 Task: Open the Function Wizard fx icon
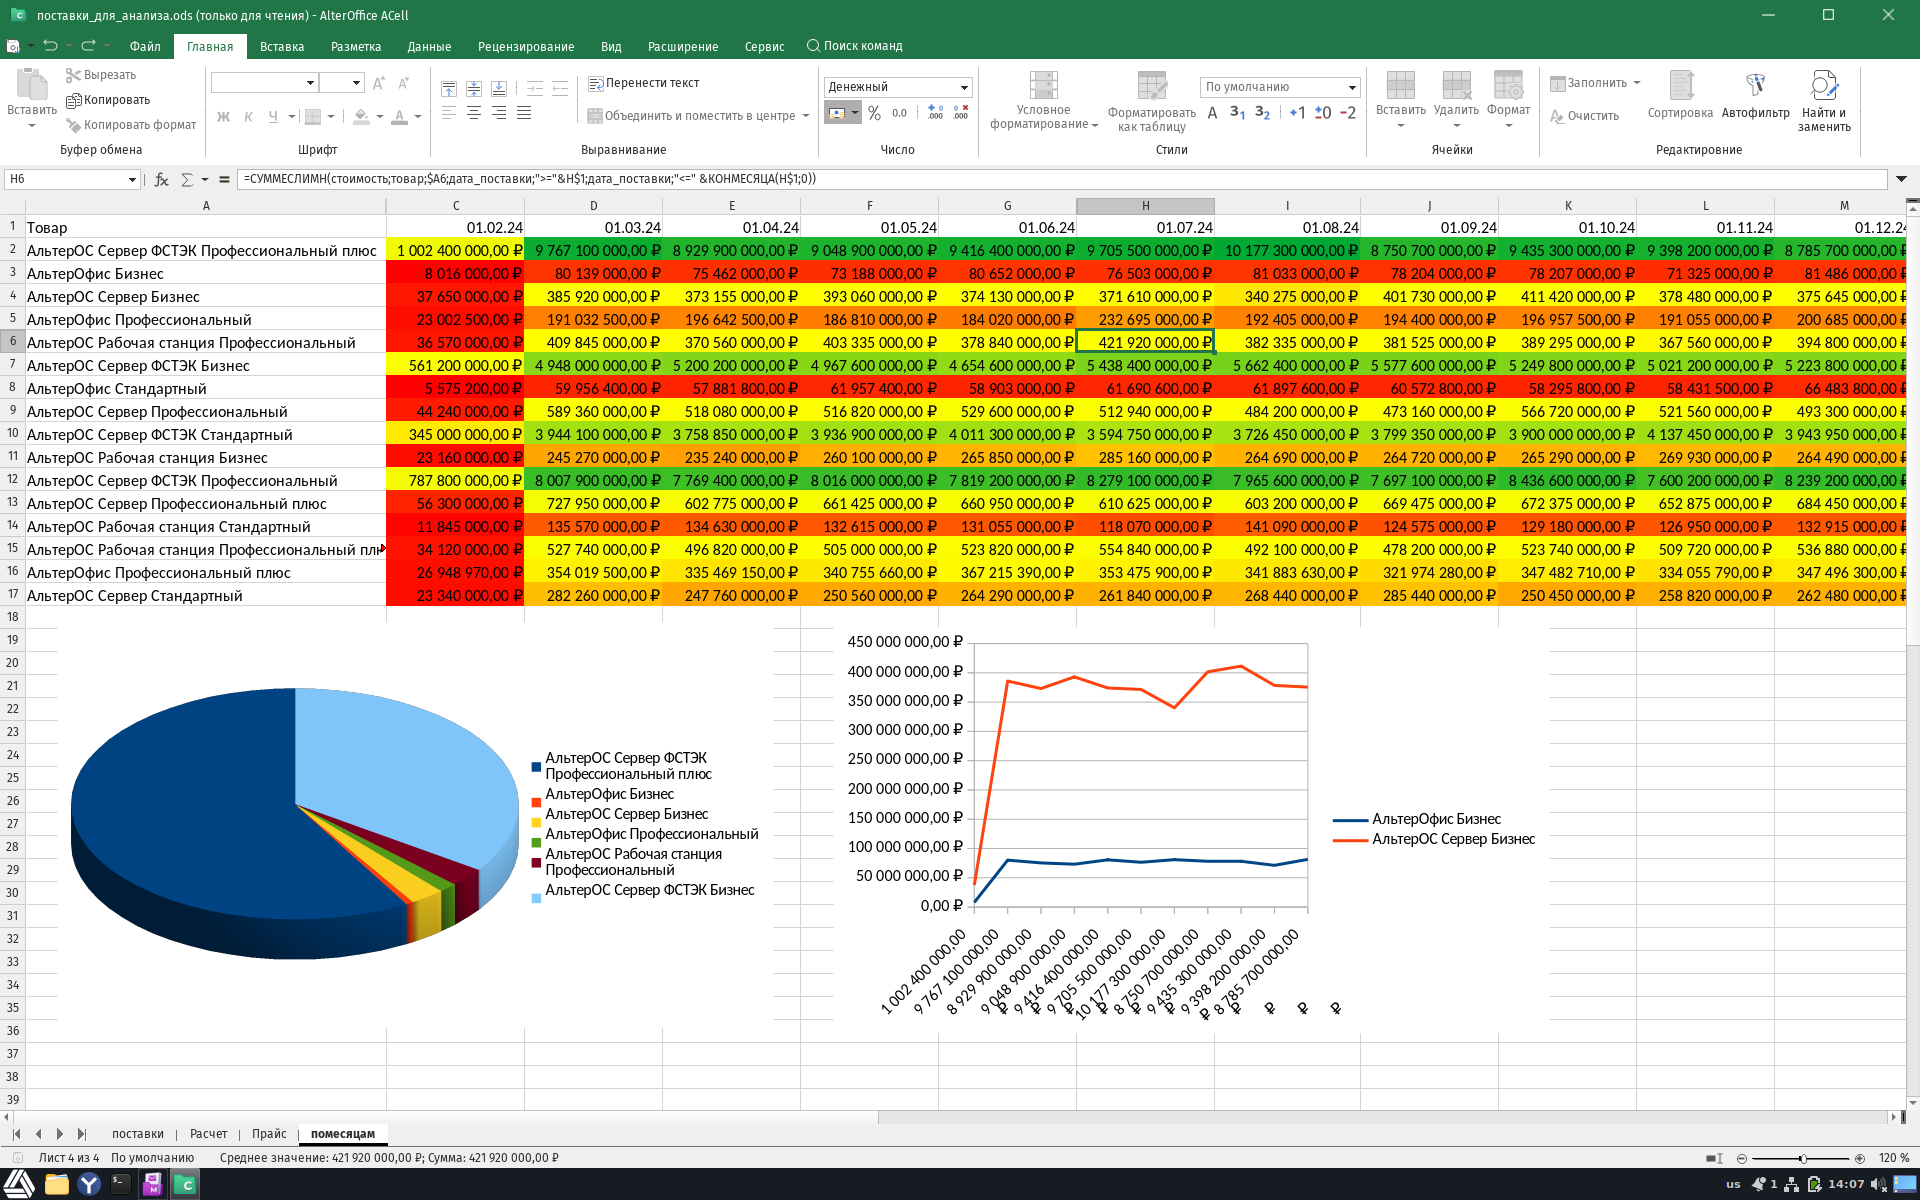pos(161,179)
